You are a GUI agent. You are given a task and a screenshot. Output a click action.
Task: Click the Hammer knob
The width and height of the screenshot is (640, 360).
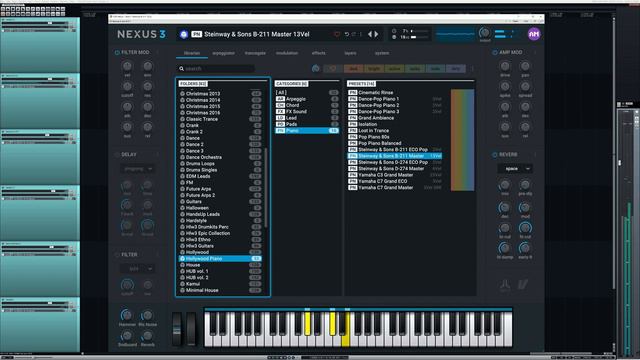(x=127, y=315)
